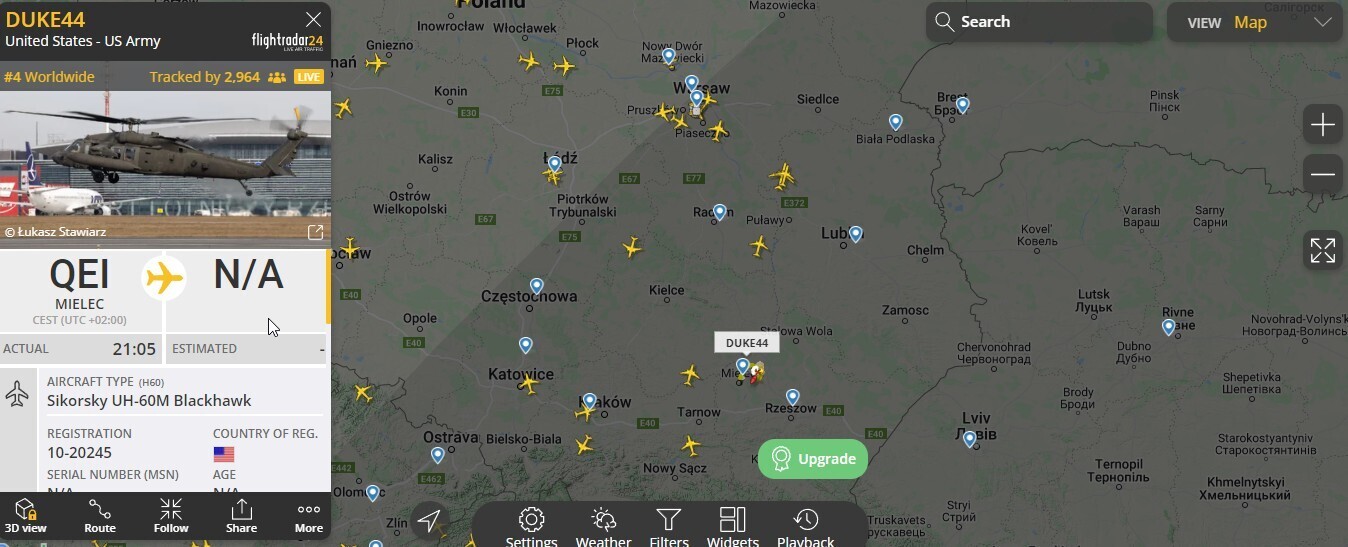Zoom in on the map
The width and height of the screenshot is (1348, 547).
(x=1322, y=125)
